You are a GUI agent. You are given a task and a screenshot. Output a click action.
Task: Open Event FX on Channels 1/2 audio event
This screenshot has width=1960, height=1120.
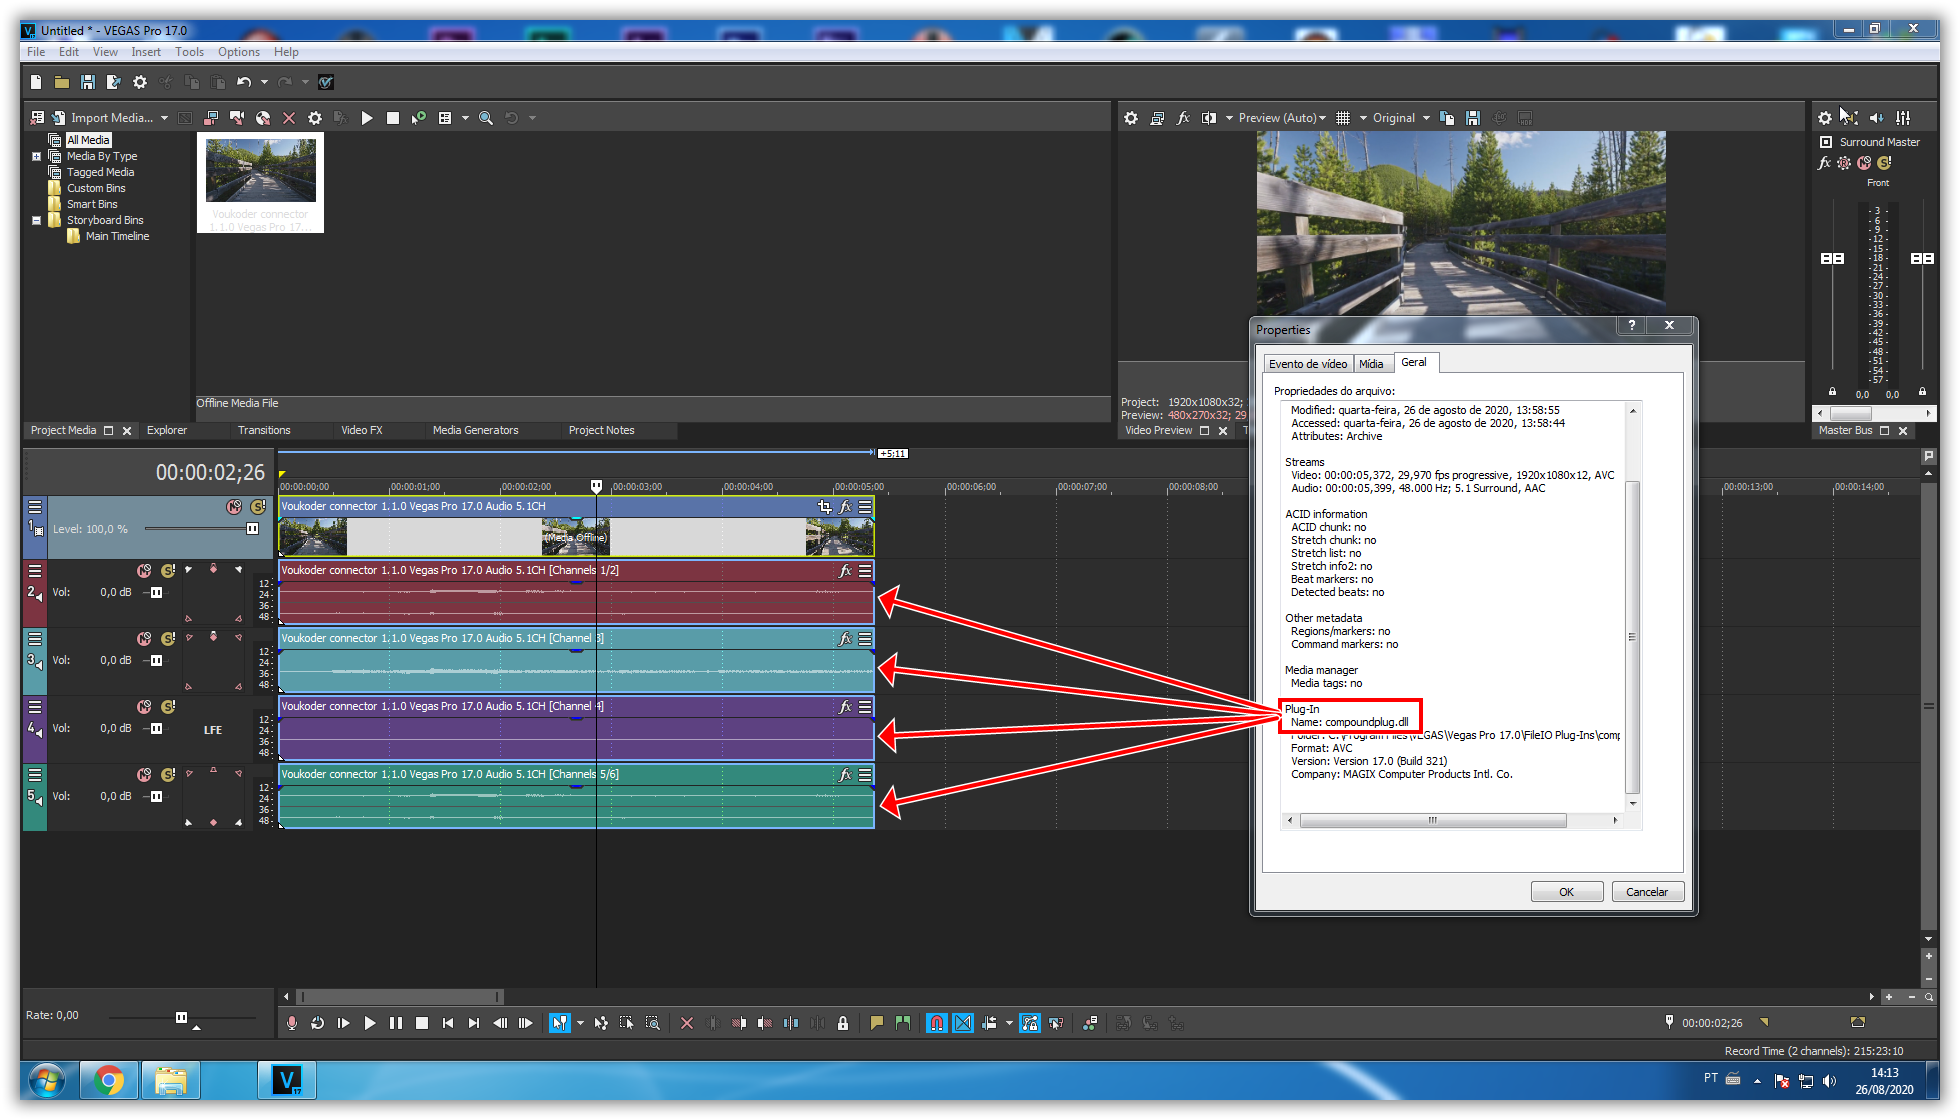(845, 571)
